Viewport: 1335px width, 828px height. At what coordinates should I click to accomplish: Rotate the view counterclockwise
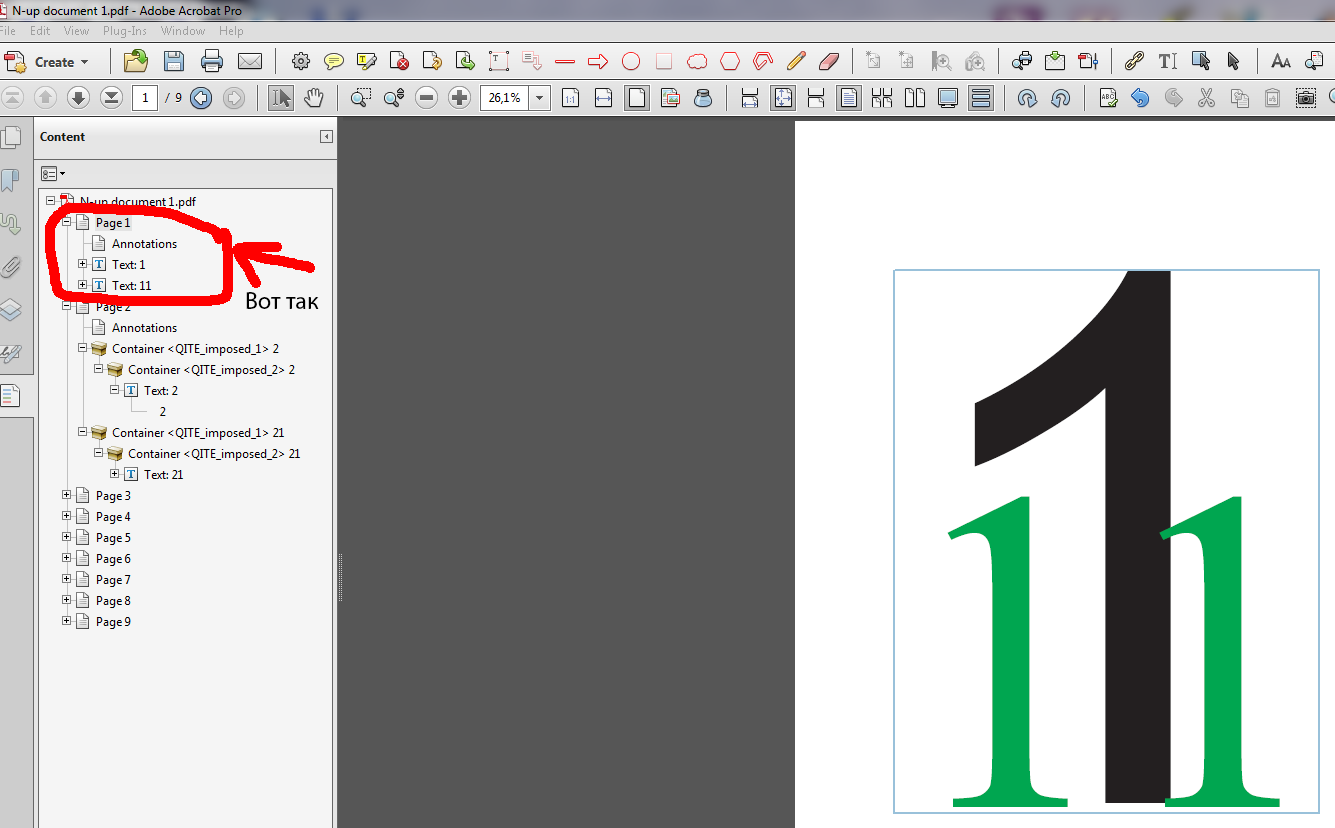(1061, 98)
